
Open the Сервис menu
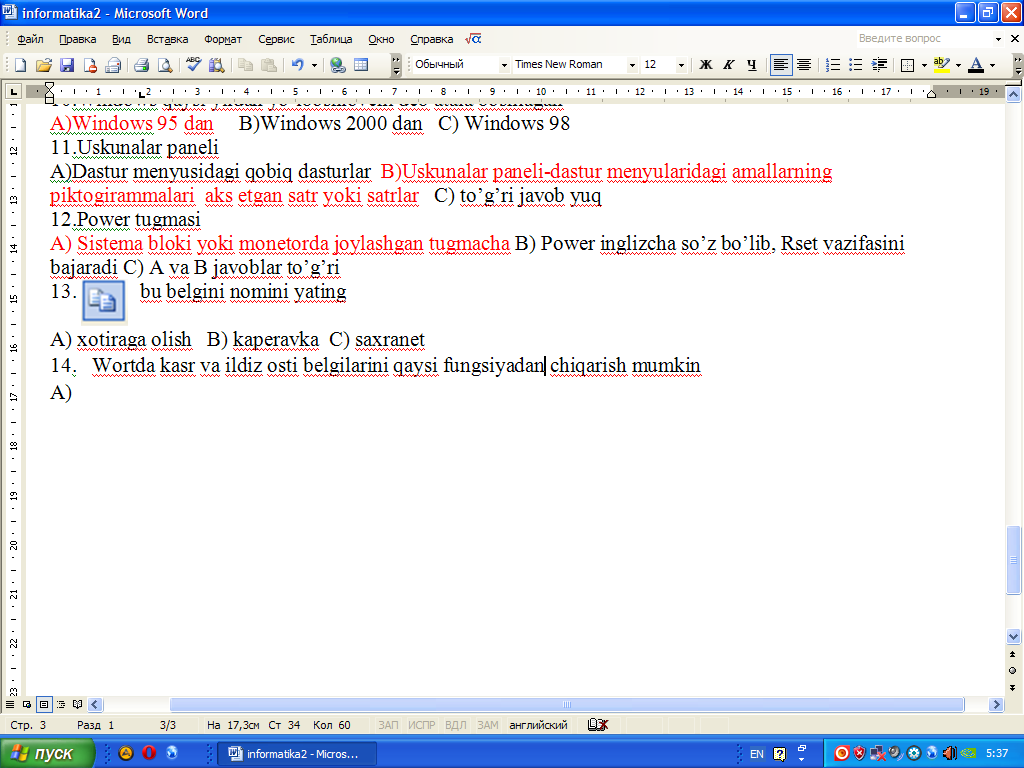click(x=276, y=39)
